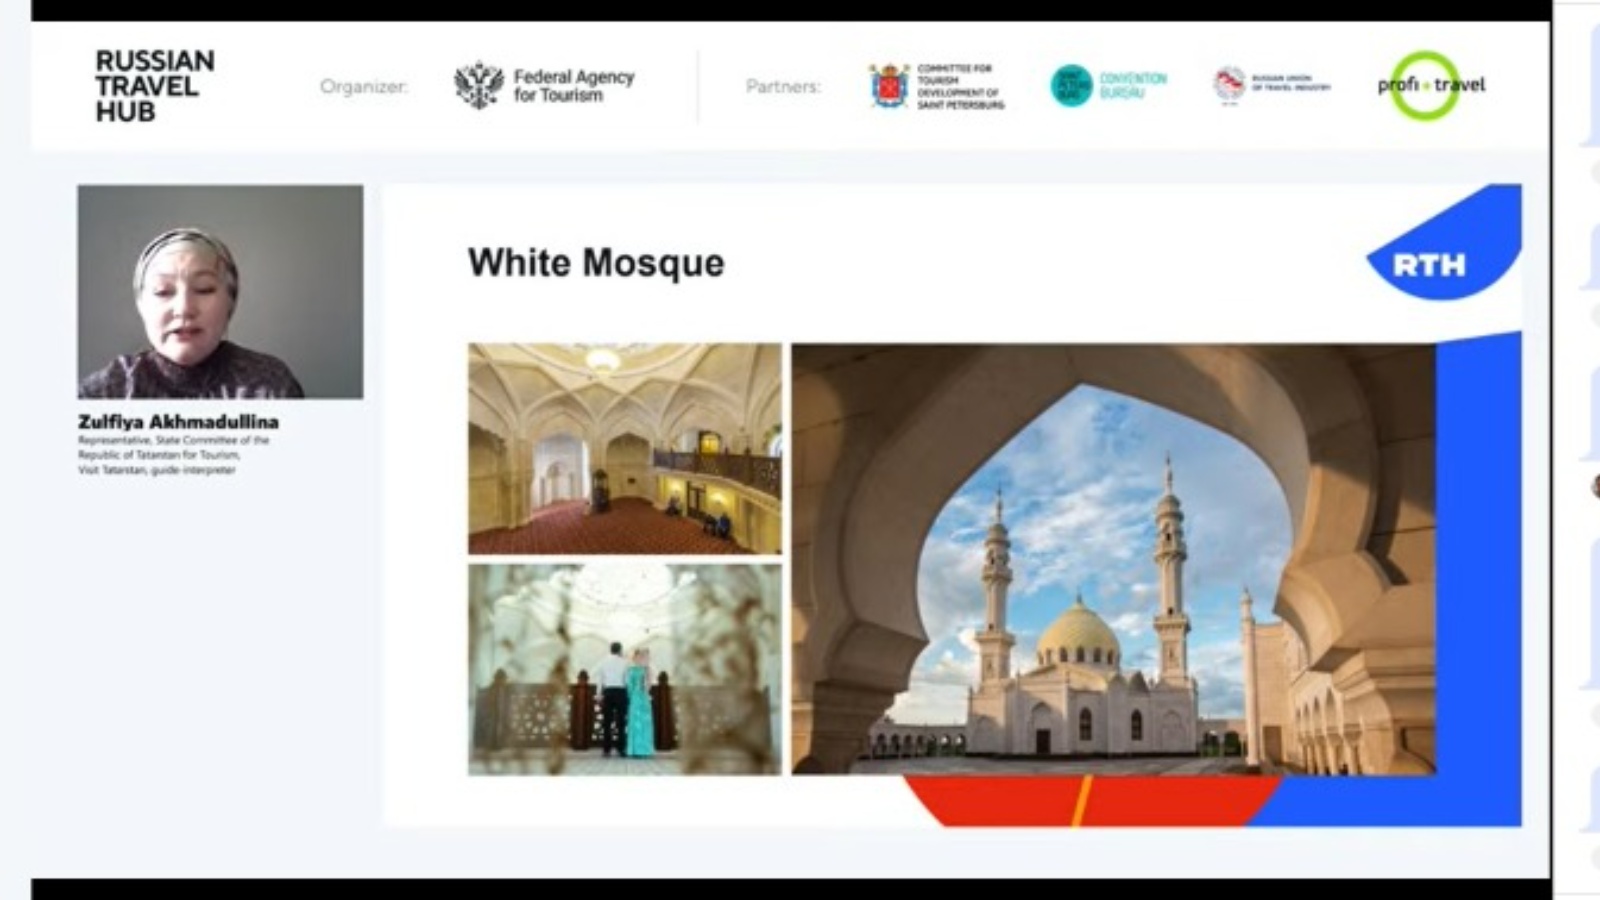Screen dimensions: 1600x900
Task: Click the Partners label in header
Action: 782,87
